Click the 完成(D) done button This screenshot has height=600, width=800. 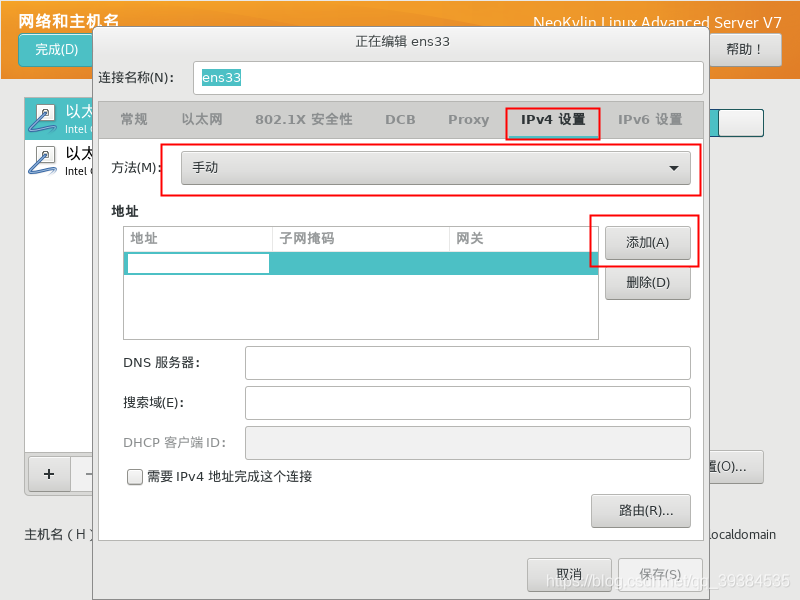coord(56,49)
